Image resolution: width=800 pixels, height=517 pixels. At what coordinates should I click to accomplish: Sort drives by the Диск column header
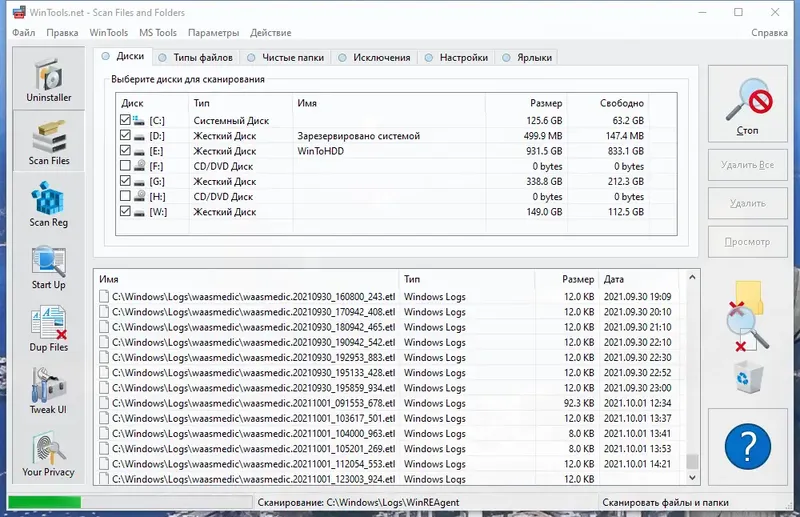(x=152, y=103)
